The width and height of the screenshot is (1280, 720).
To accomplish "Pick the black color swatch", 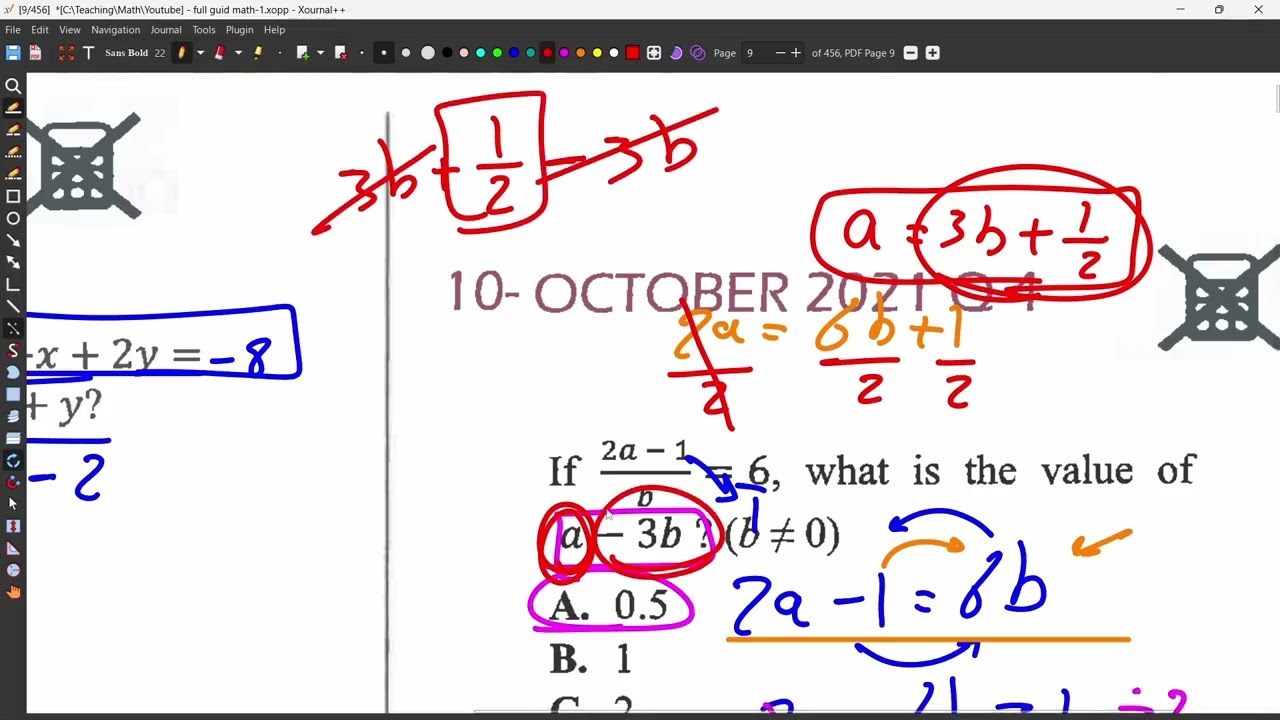I will (x=447, y=53).
